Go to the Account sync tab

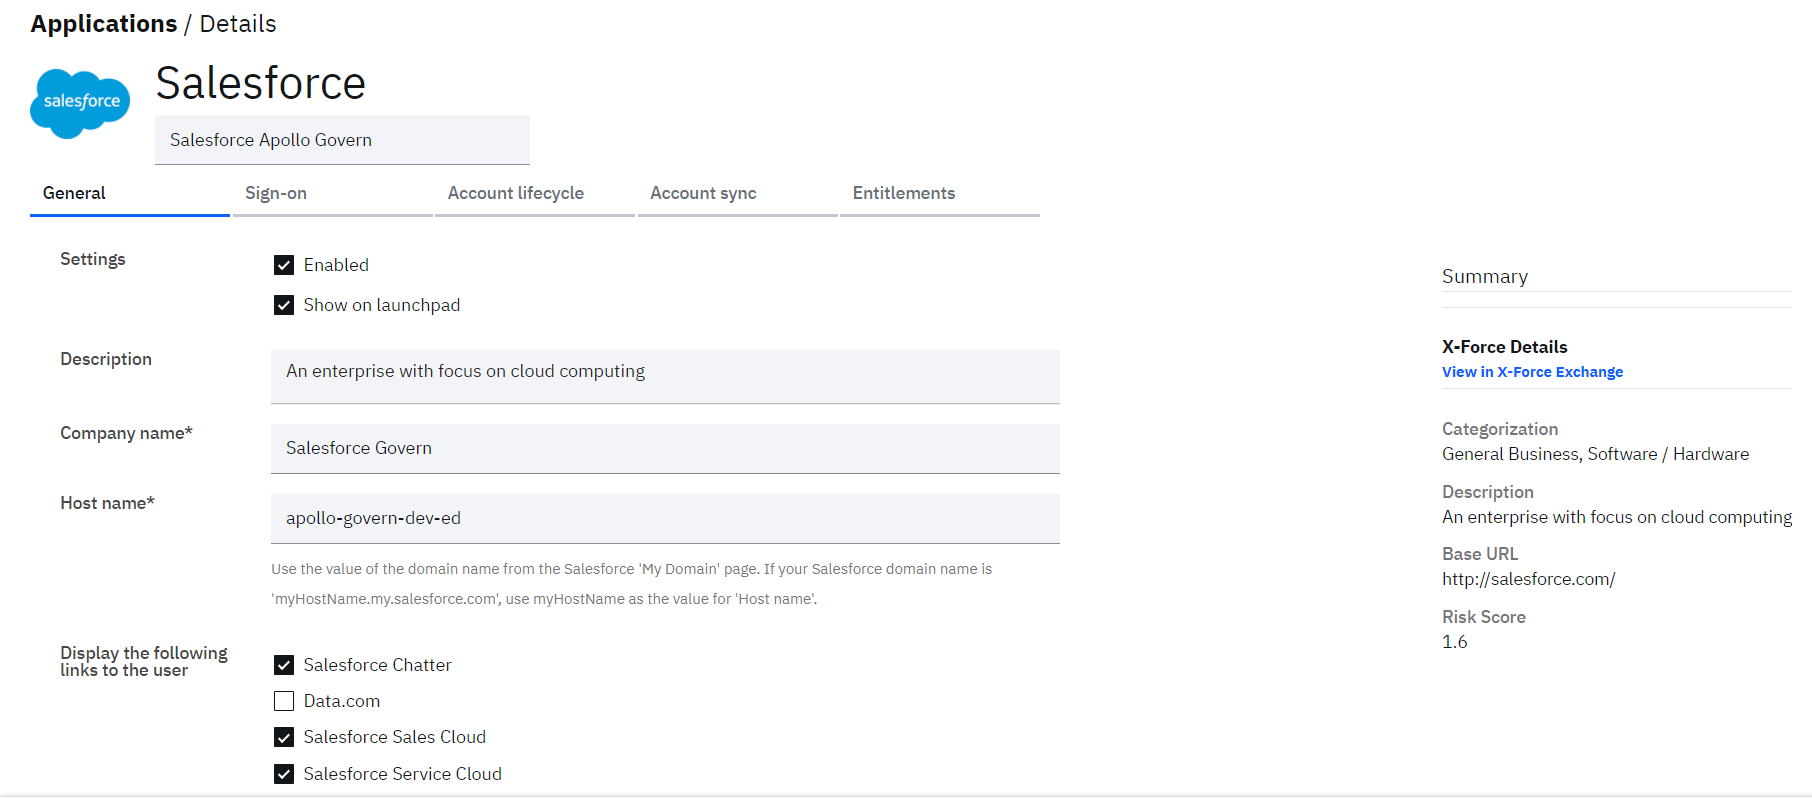tap(737, 193)
